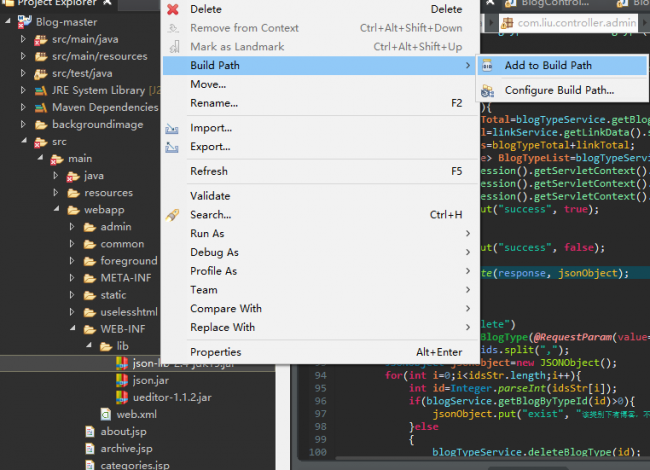Expand the Maven Dependencies node

point(23,107)
